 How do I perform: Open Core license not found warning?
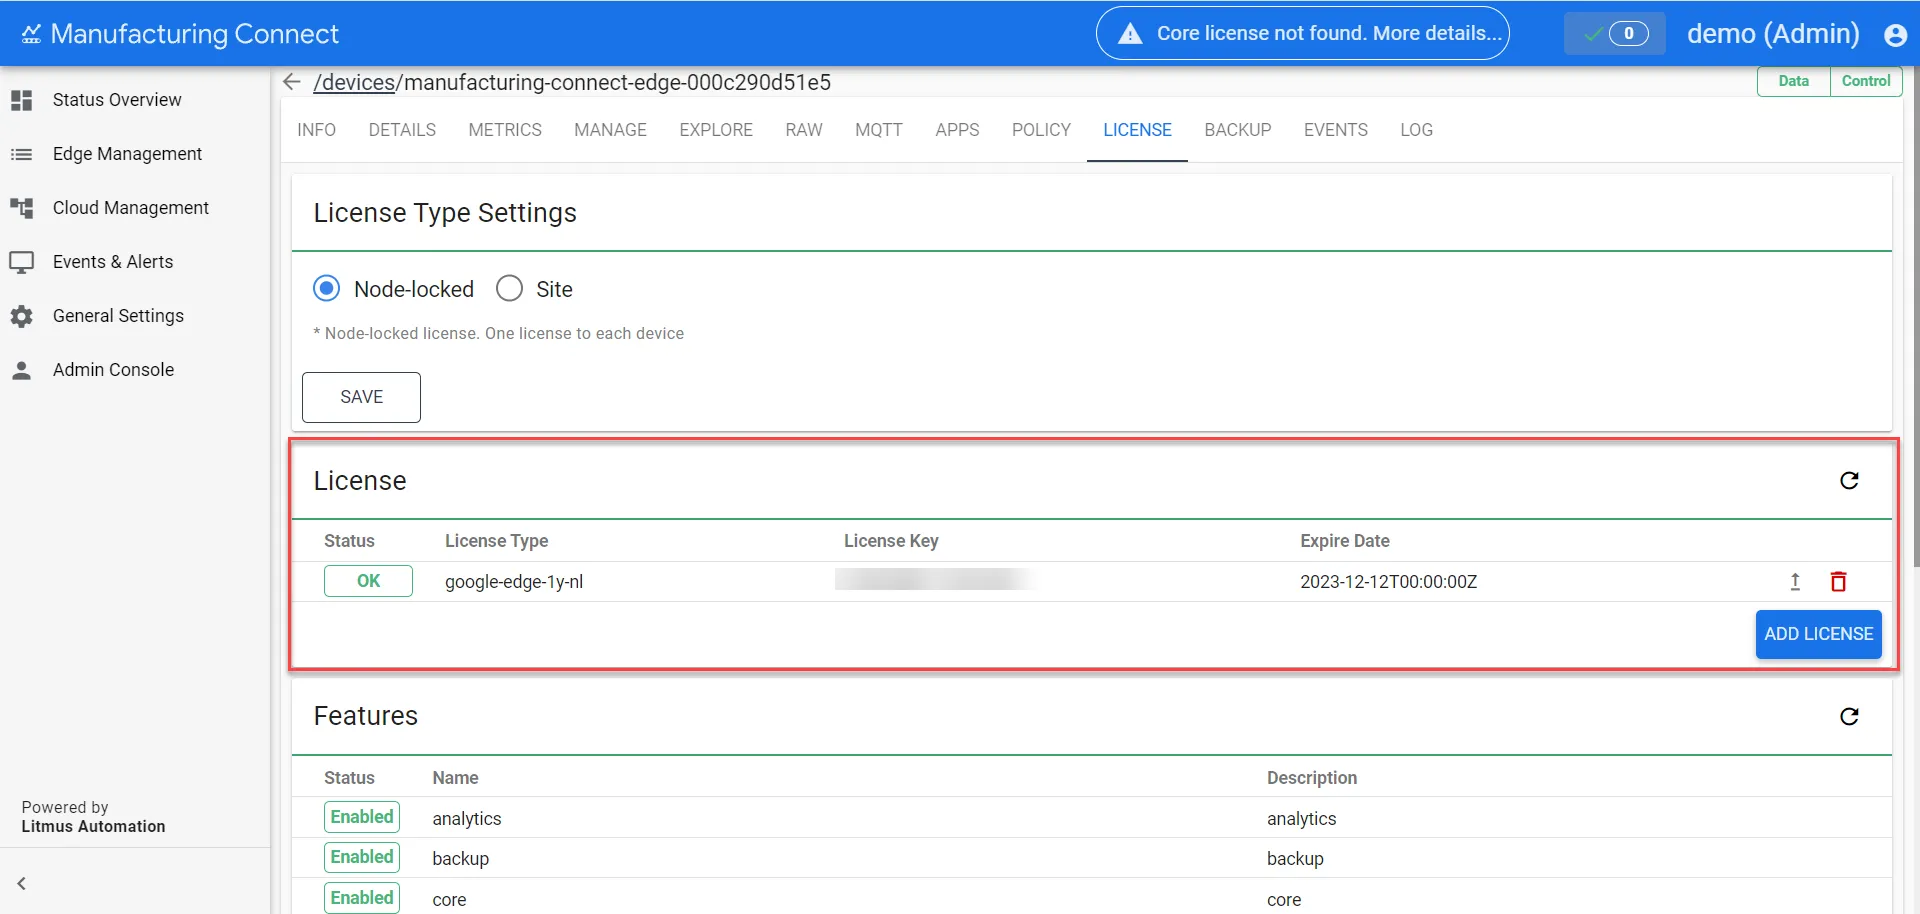pos(1303,33)
